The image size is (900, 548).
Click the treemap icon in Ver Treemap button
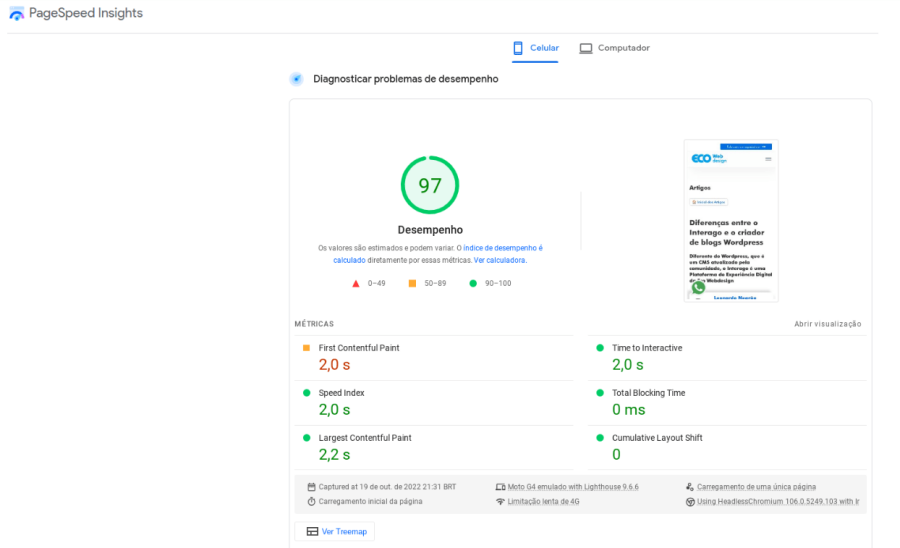[x=312, y=531]
